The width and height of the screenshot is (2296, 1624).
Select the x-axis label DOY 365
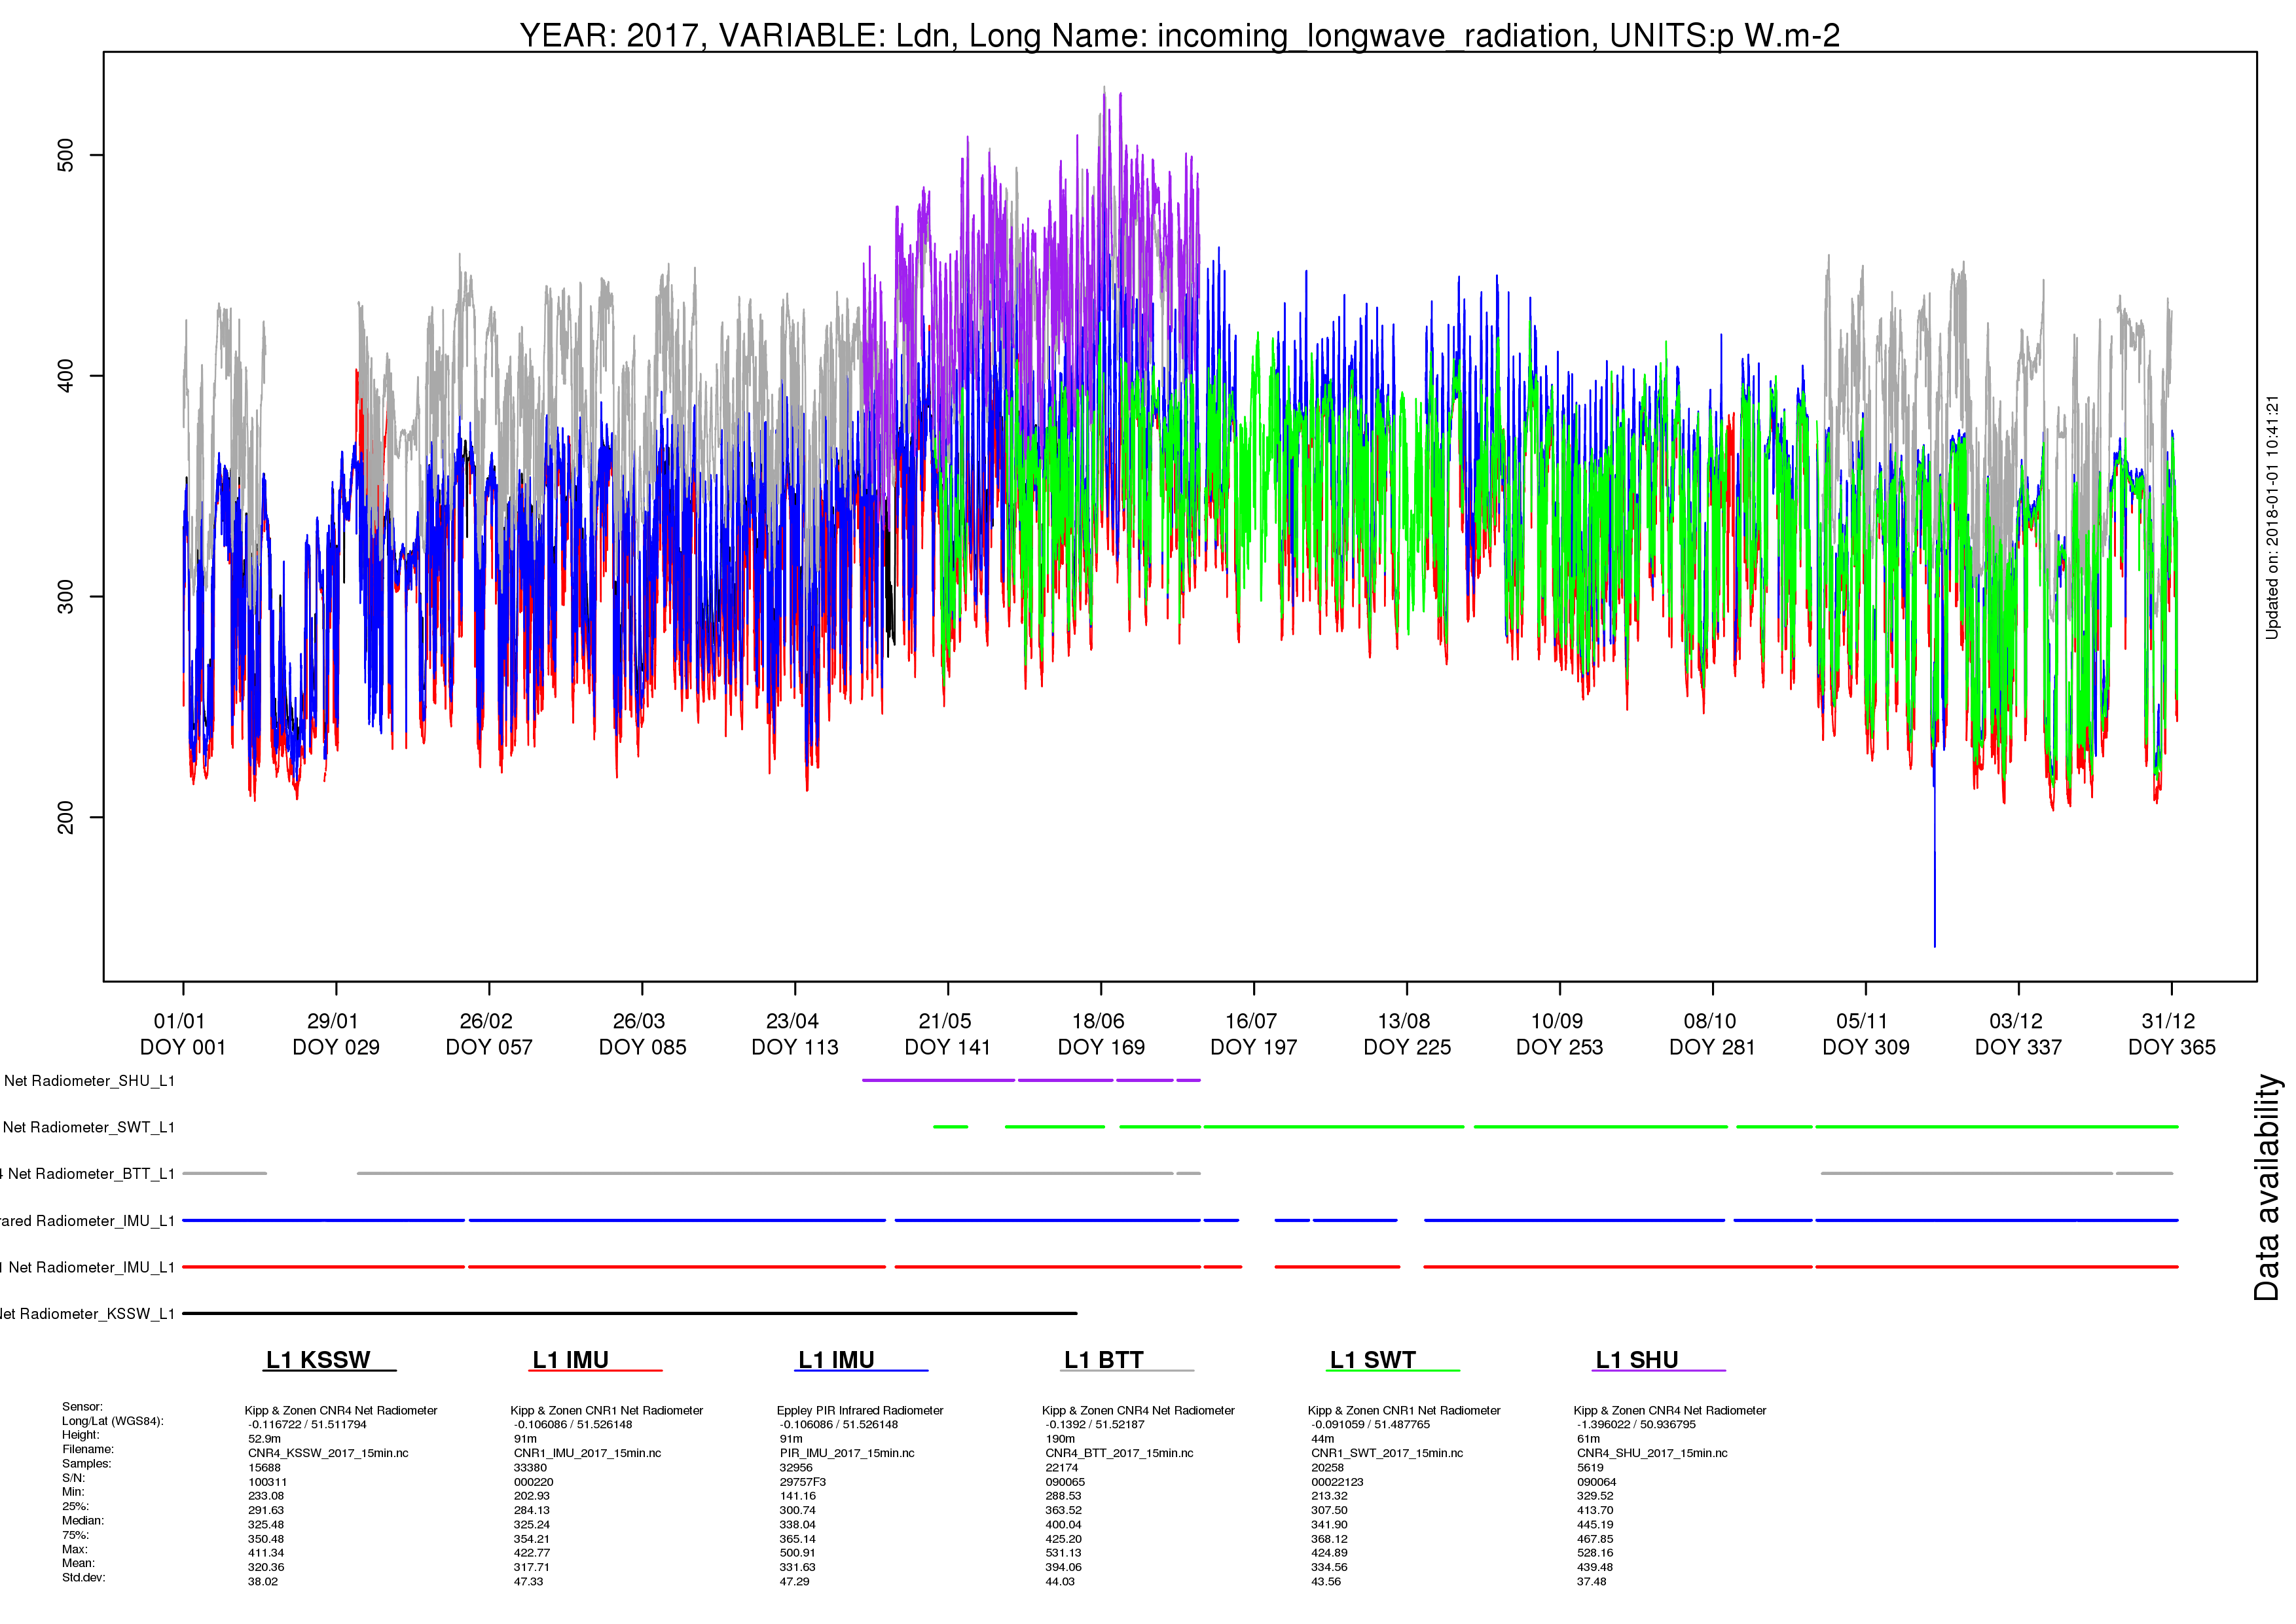pos(2172,1047)
